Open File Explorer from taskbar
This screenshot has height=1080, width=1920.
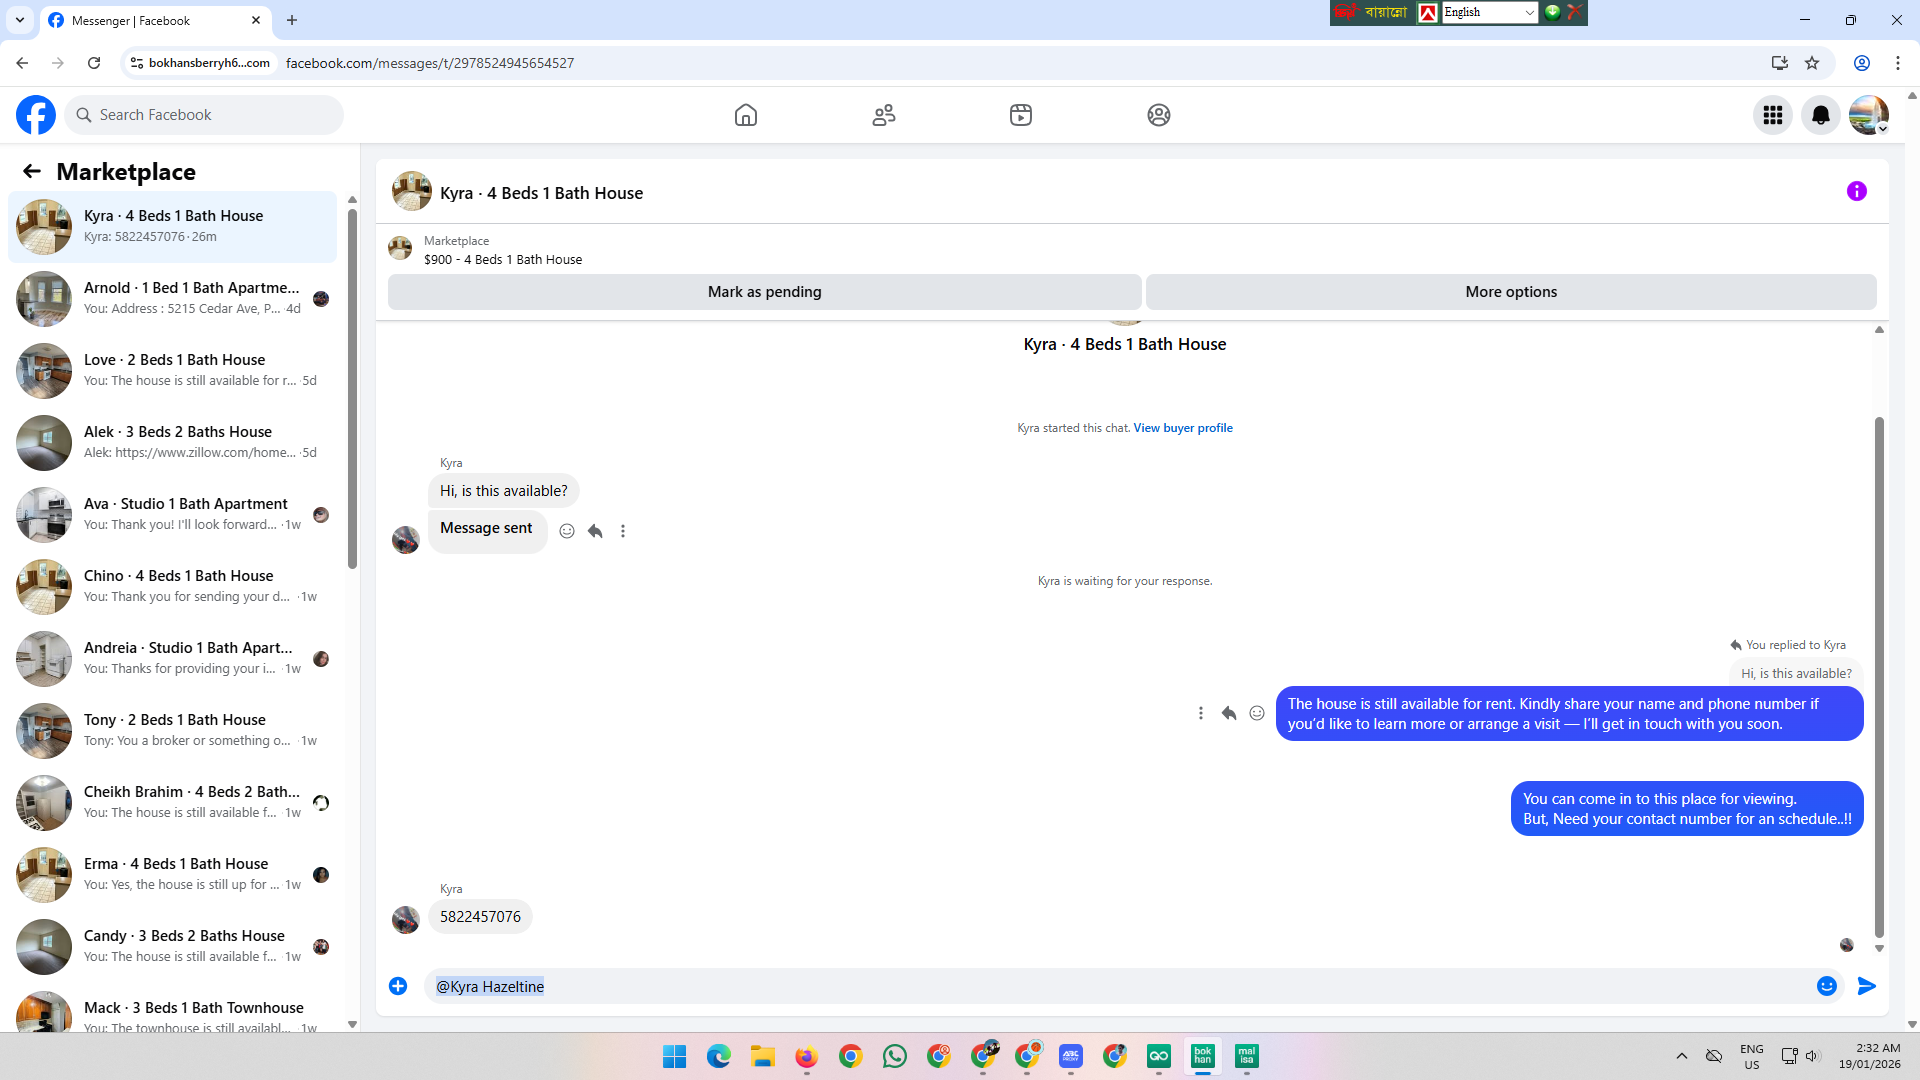click(763, 1056)
